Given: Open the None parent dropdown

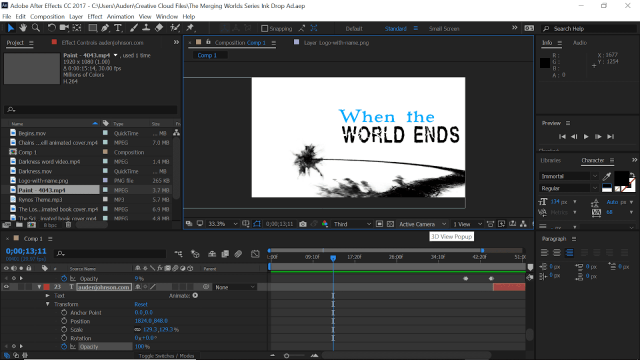Looking at the screenshot, I should 235,287.
